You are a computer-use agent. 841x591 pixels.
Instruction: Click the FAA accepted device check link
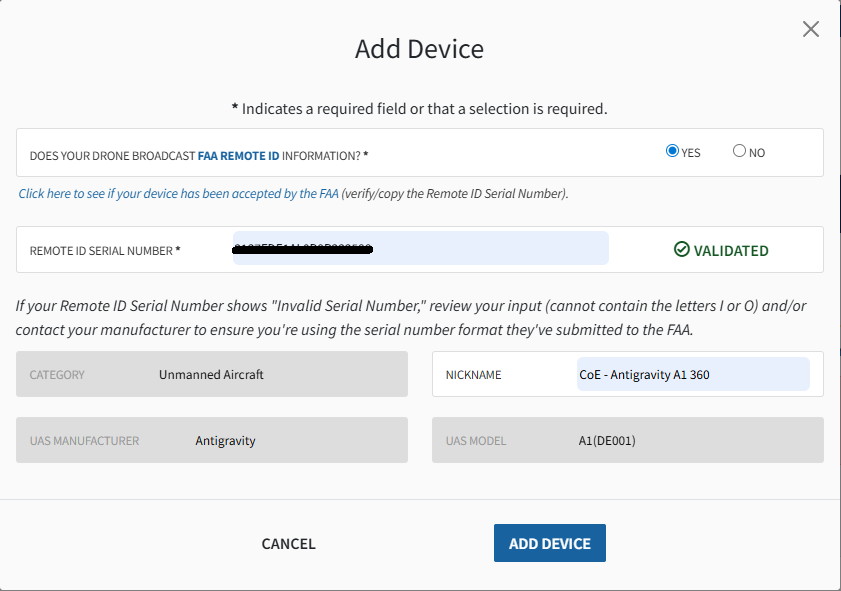click(x=178, y=193)
